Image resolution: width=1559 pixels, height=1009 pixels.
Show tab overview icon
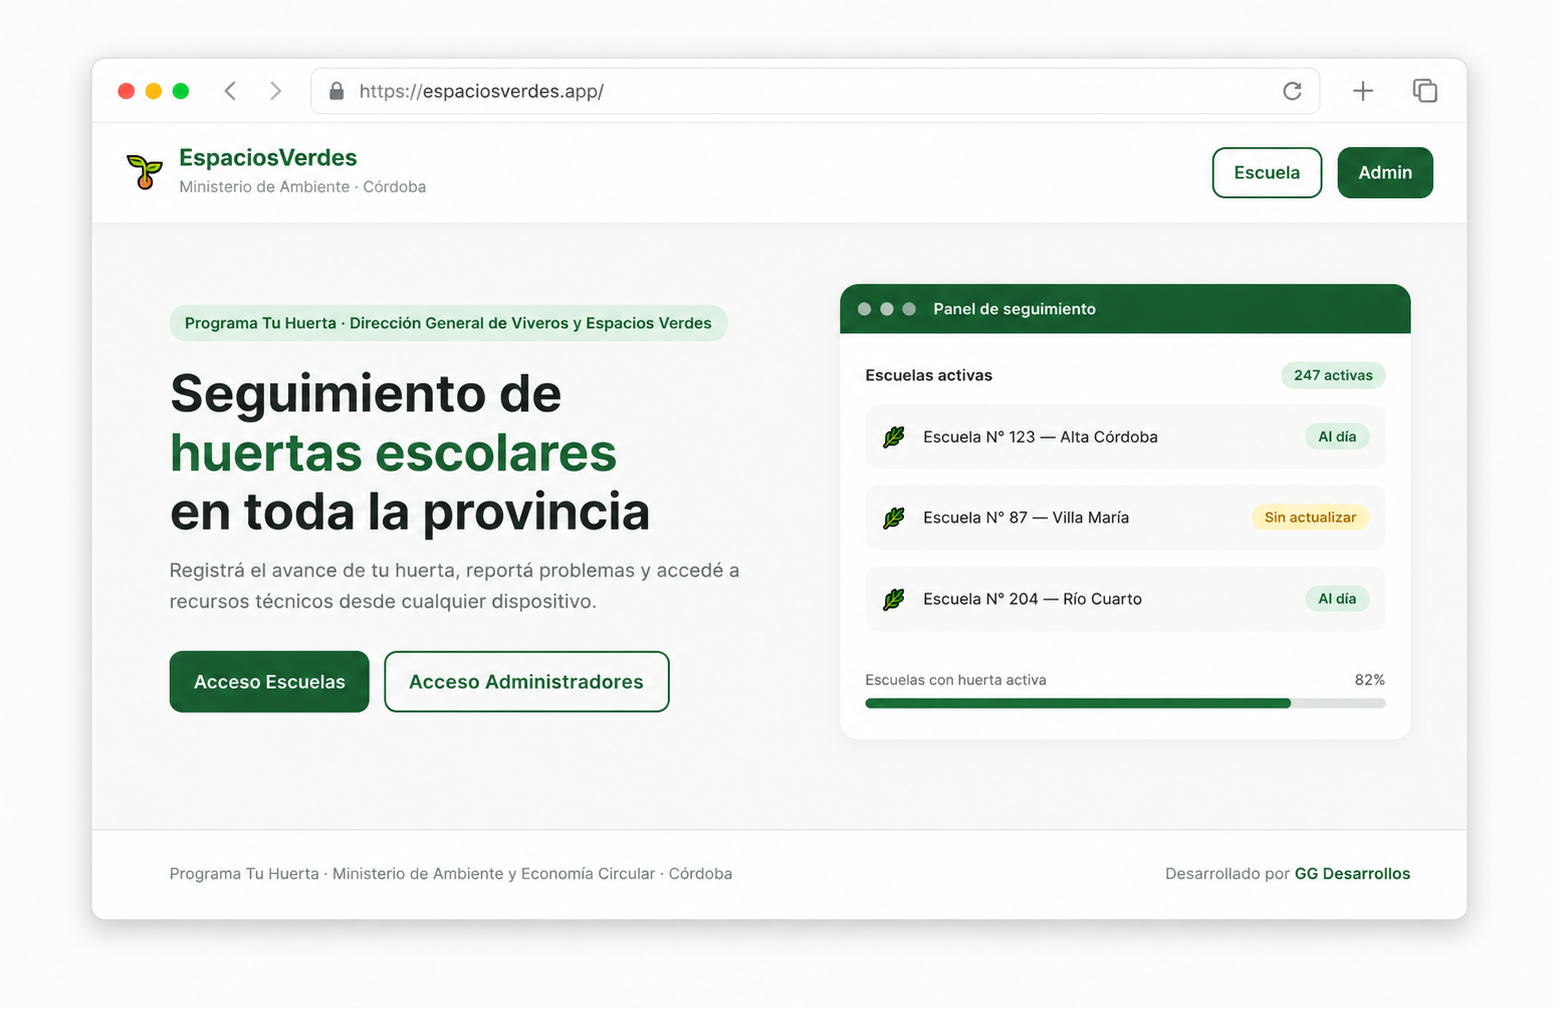tap(1425, 91)
